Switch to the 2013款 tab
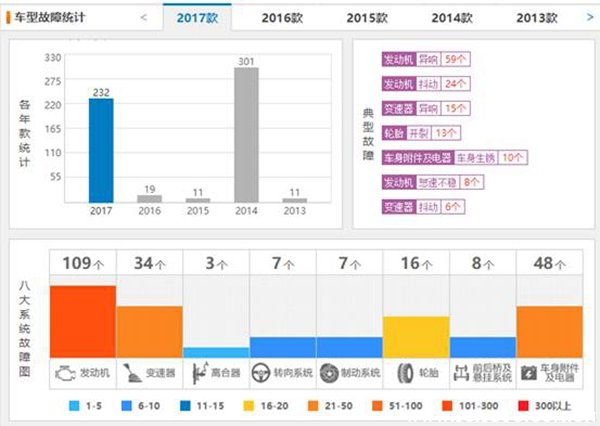 tap(538, 17)
